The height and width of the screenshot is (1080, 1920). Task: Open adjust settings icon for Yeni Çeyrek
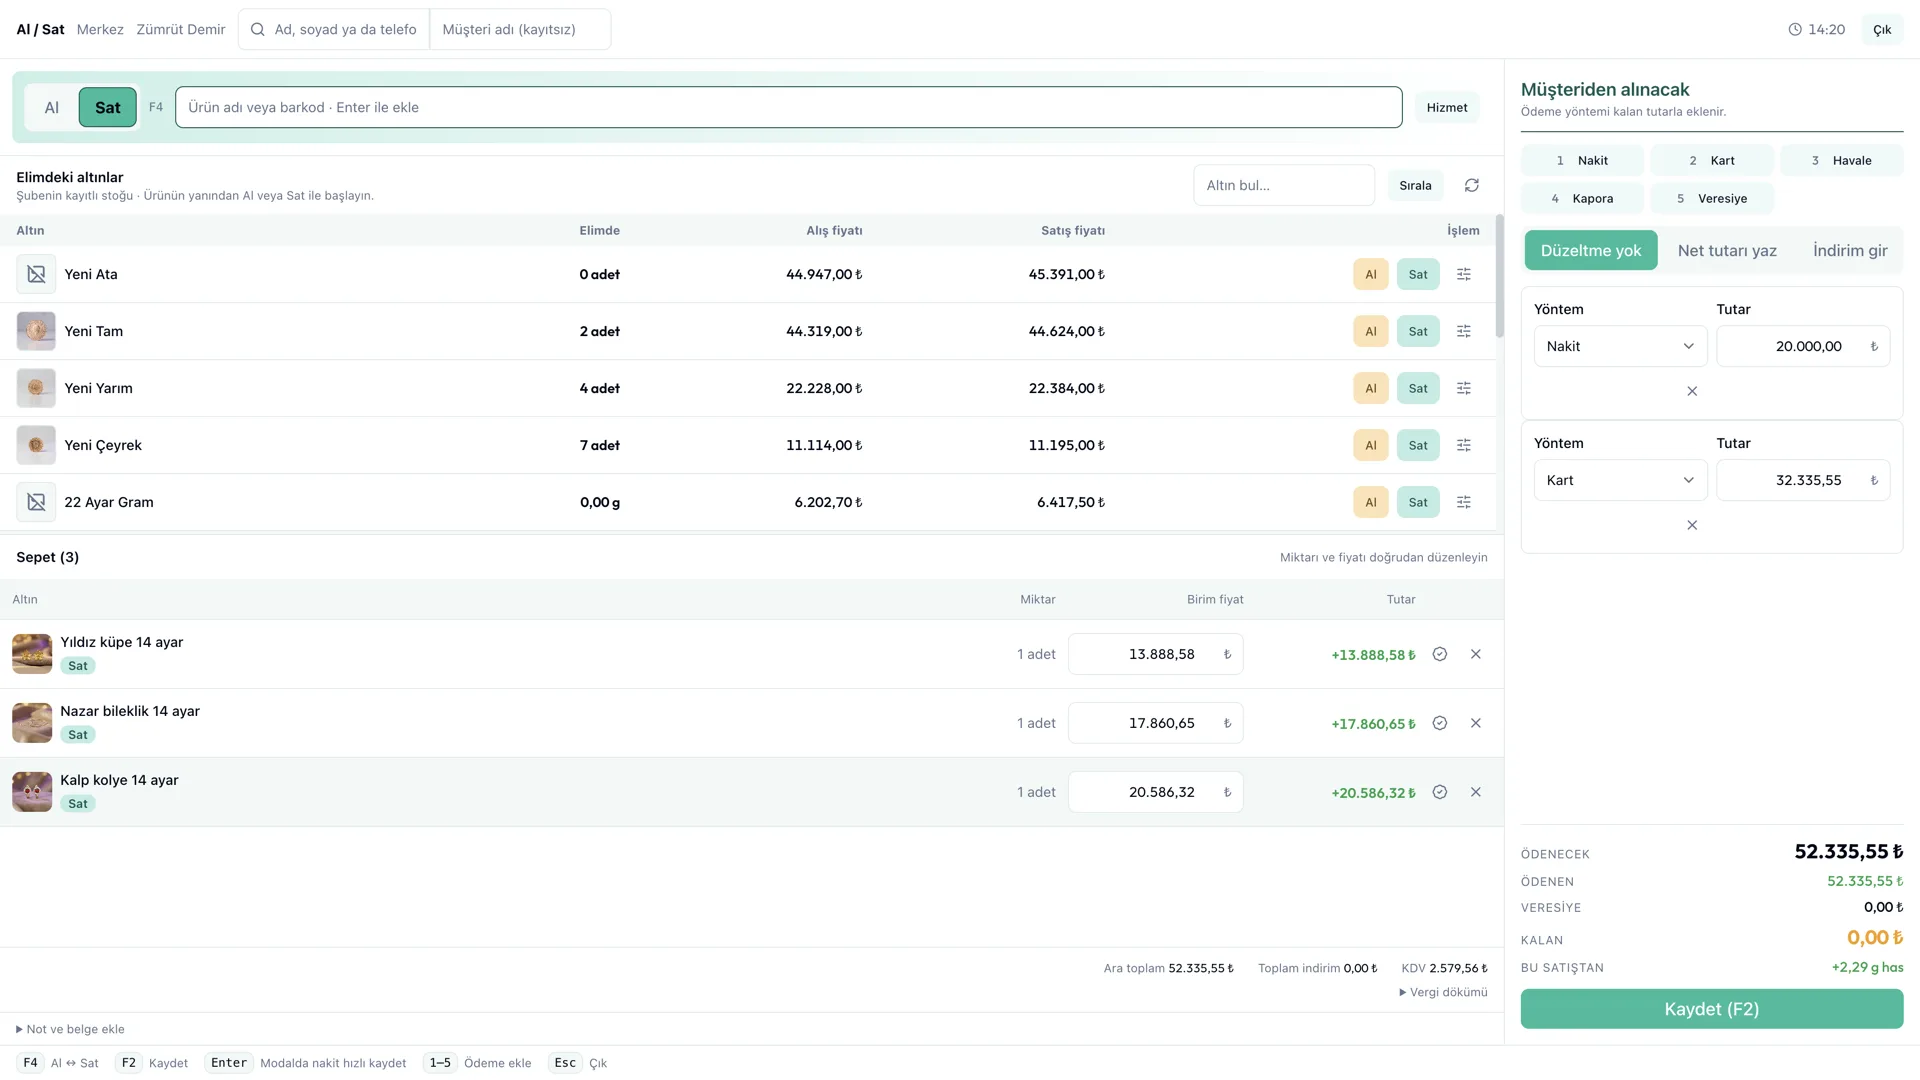[1463, 445]
